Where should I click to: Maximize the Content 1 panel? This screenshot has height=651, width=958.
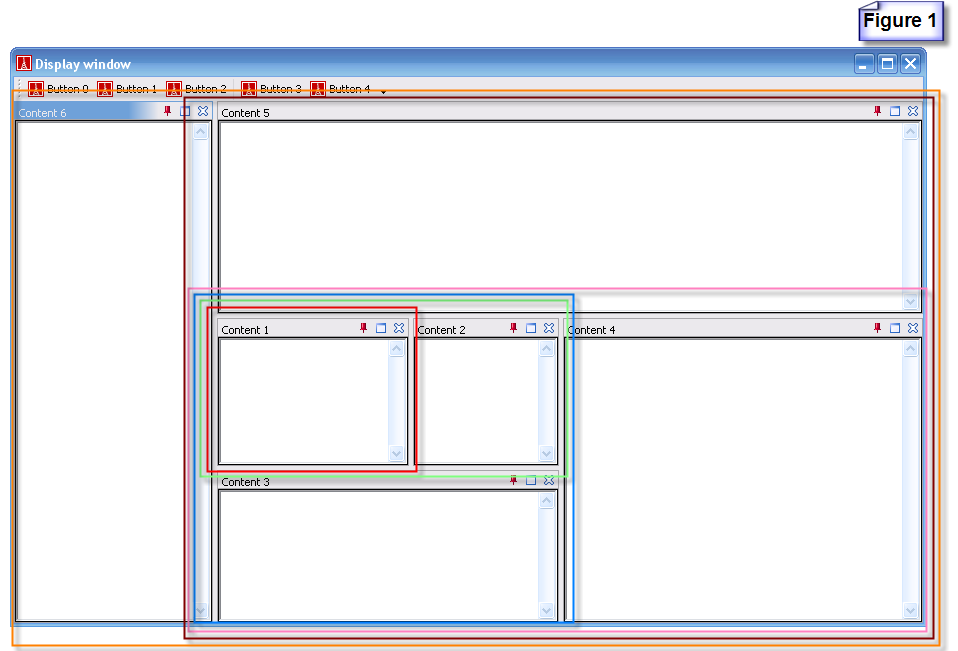click(381, 328)
